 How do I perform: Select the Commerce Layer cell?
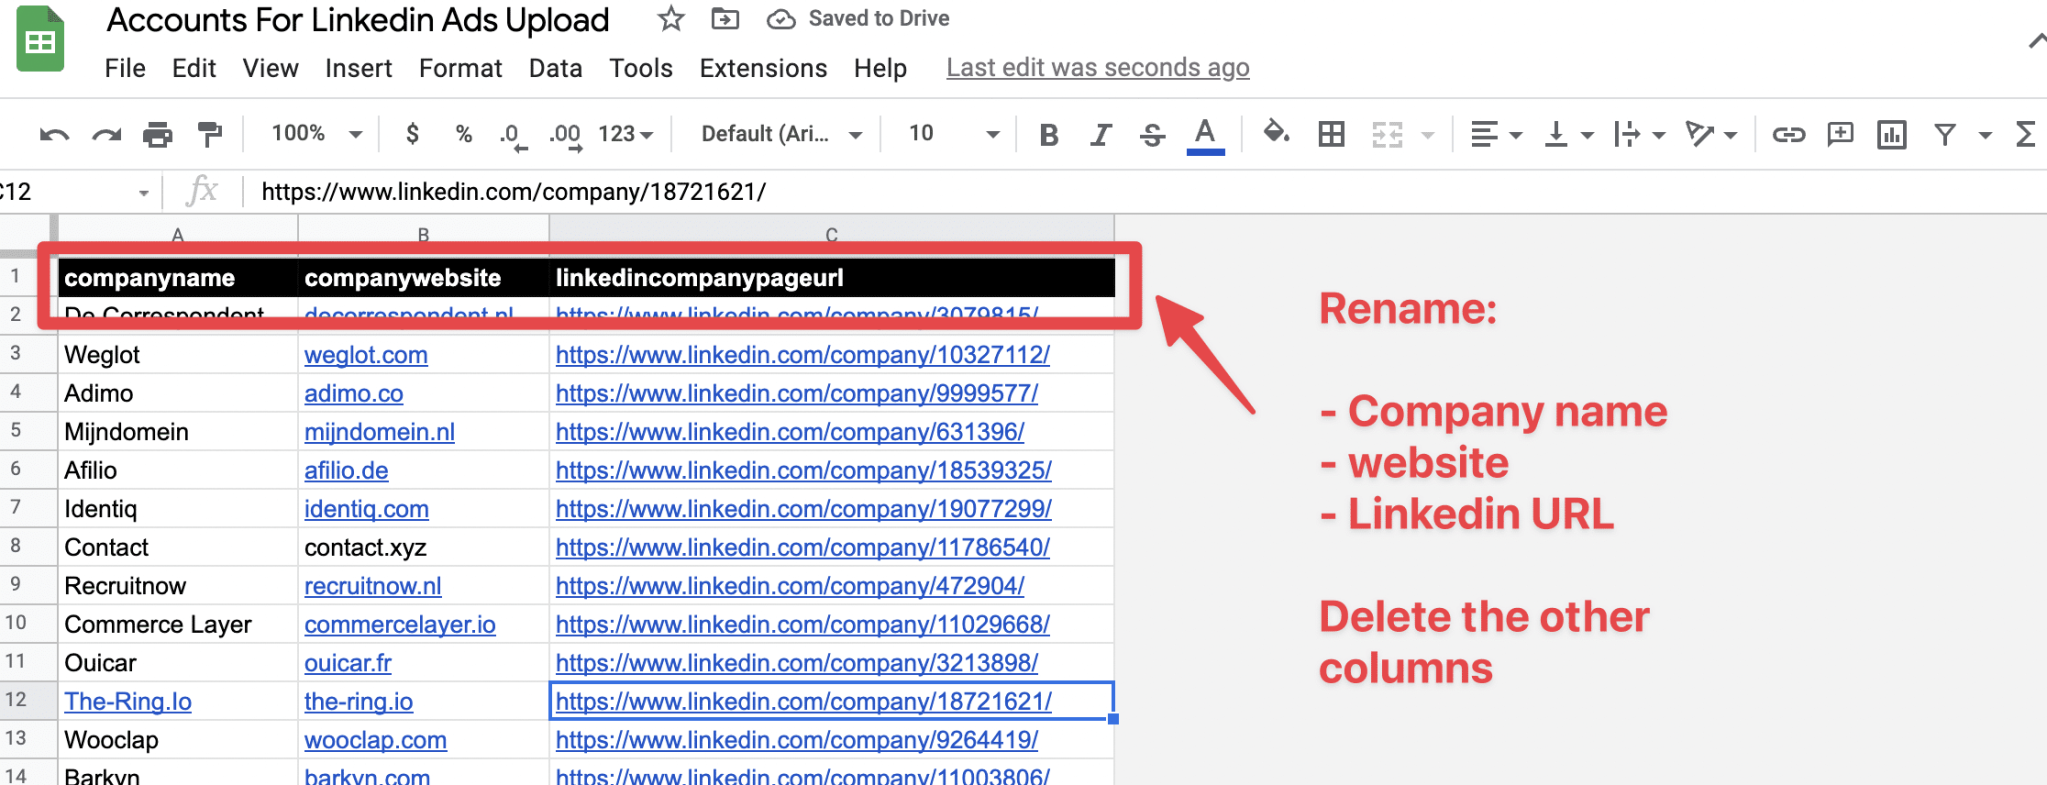(178, 624)
